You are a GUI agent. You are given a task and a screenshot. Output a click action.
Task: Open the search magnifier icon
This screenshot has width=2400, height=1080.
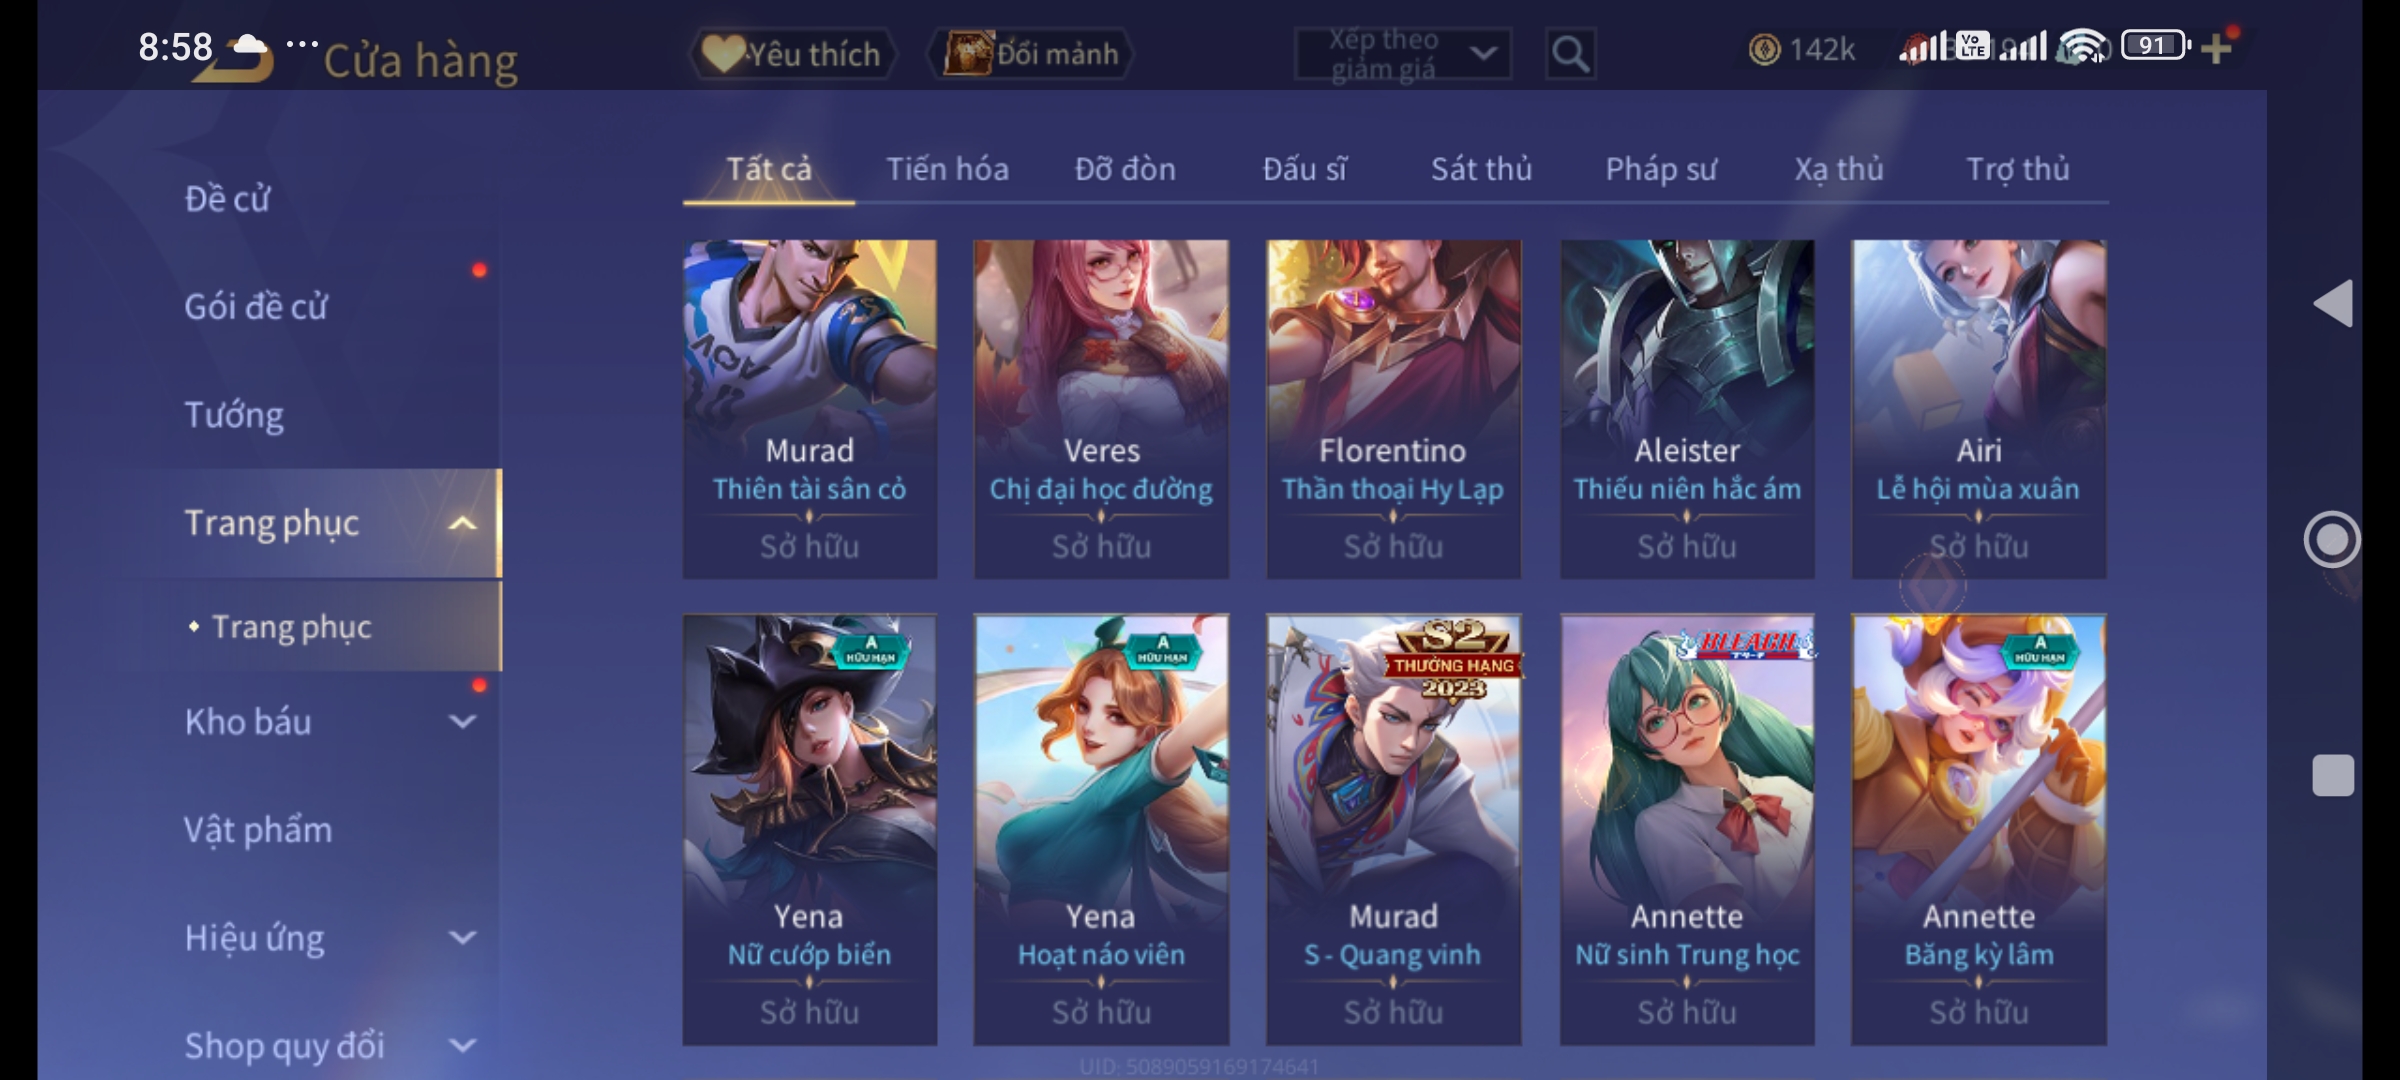click(1570, 54)
